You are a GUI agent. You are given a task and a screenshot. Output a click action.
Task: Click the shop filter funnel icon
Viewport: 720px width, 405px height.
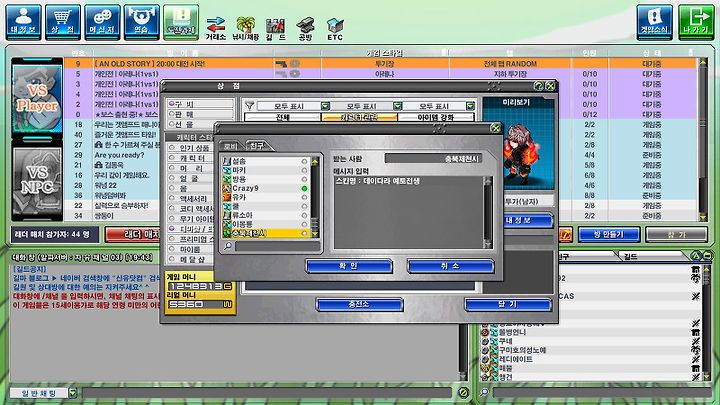pyautogui.click(x=249, y=106)
